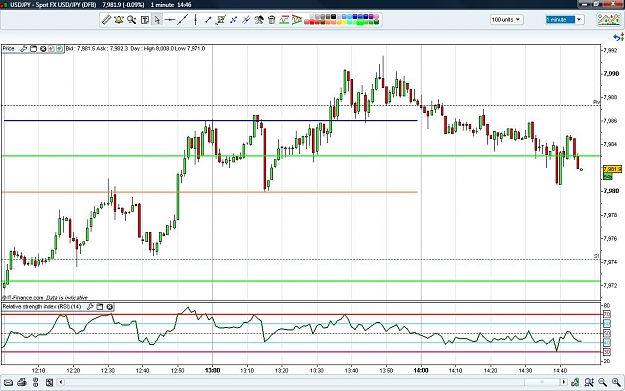Screen dimensions: 625x391
Task: Click the Price panel label
Action: (x=8, y=49)
